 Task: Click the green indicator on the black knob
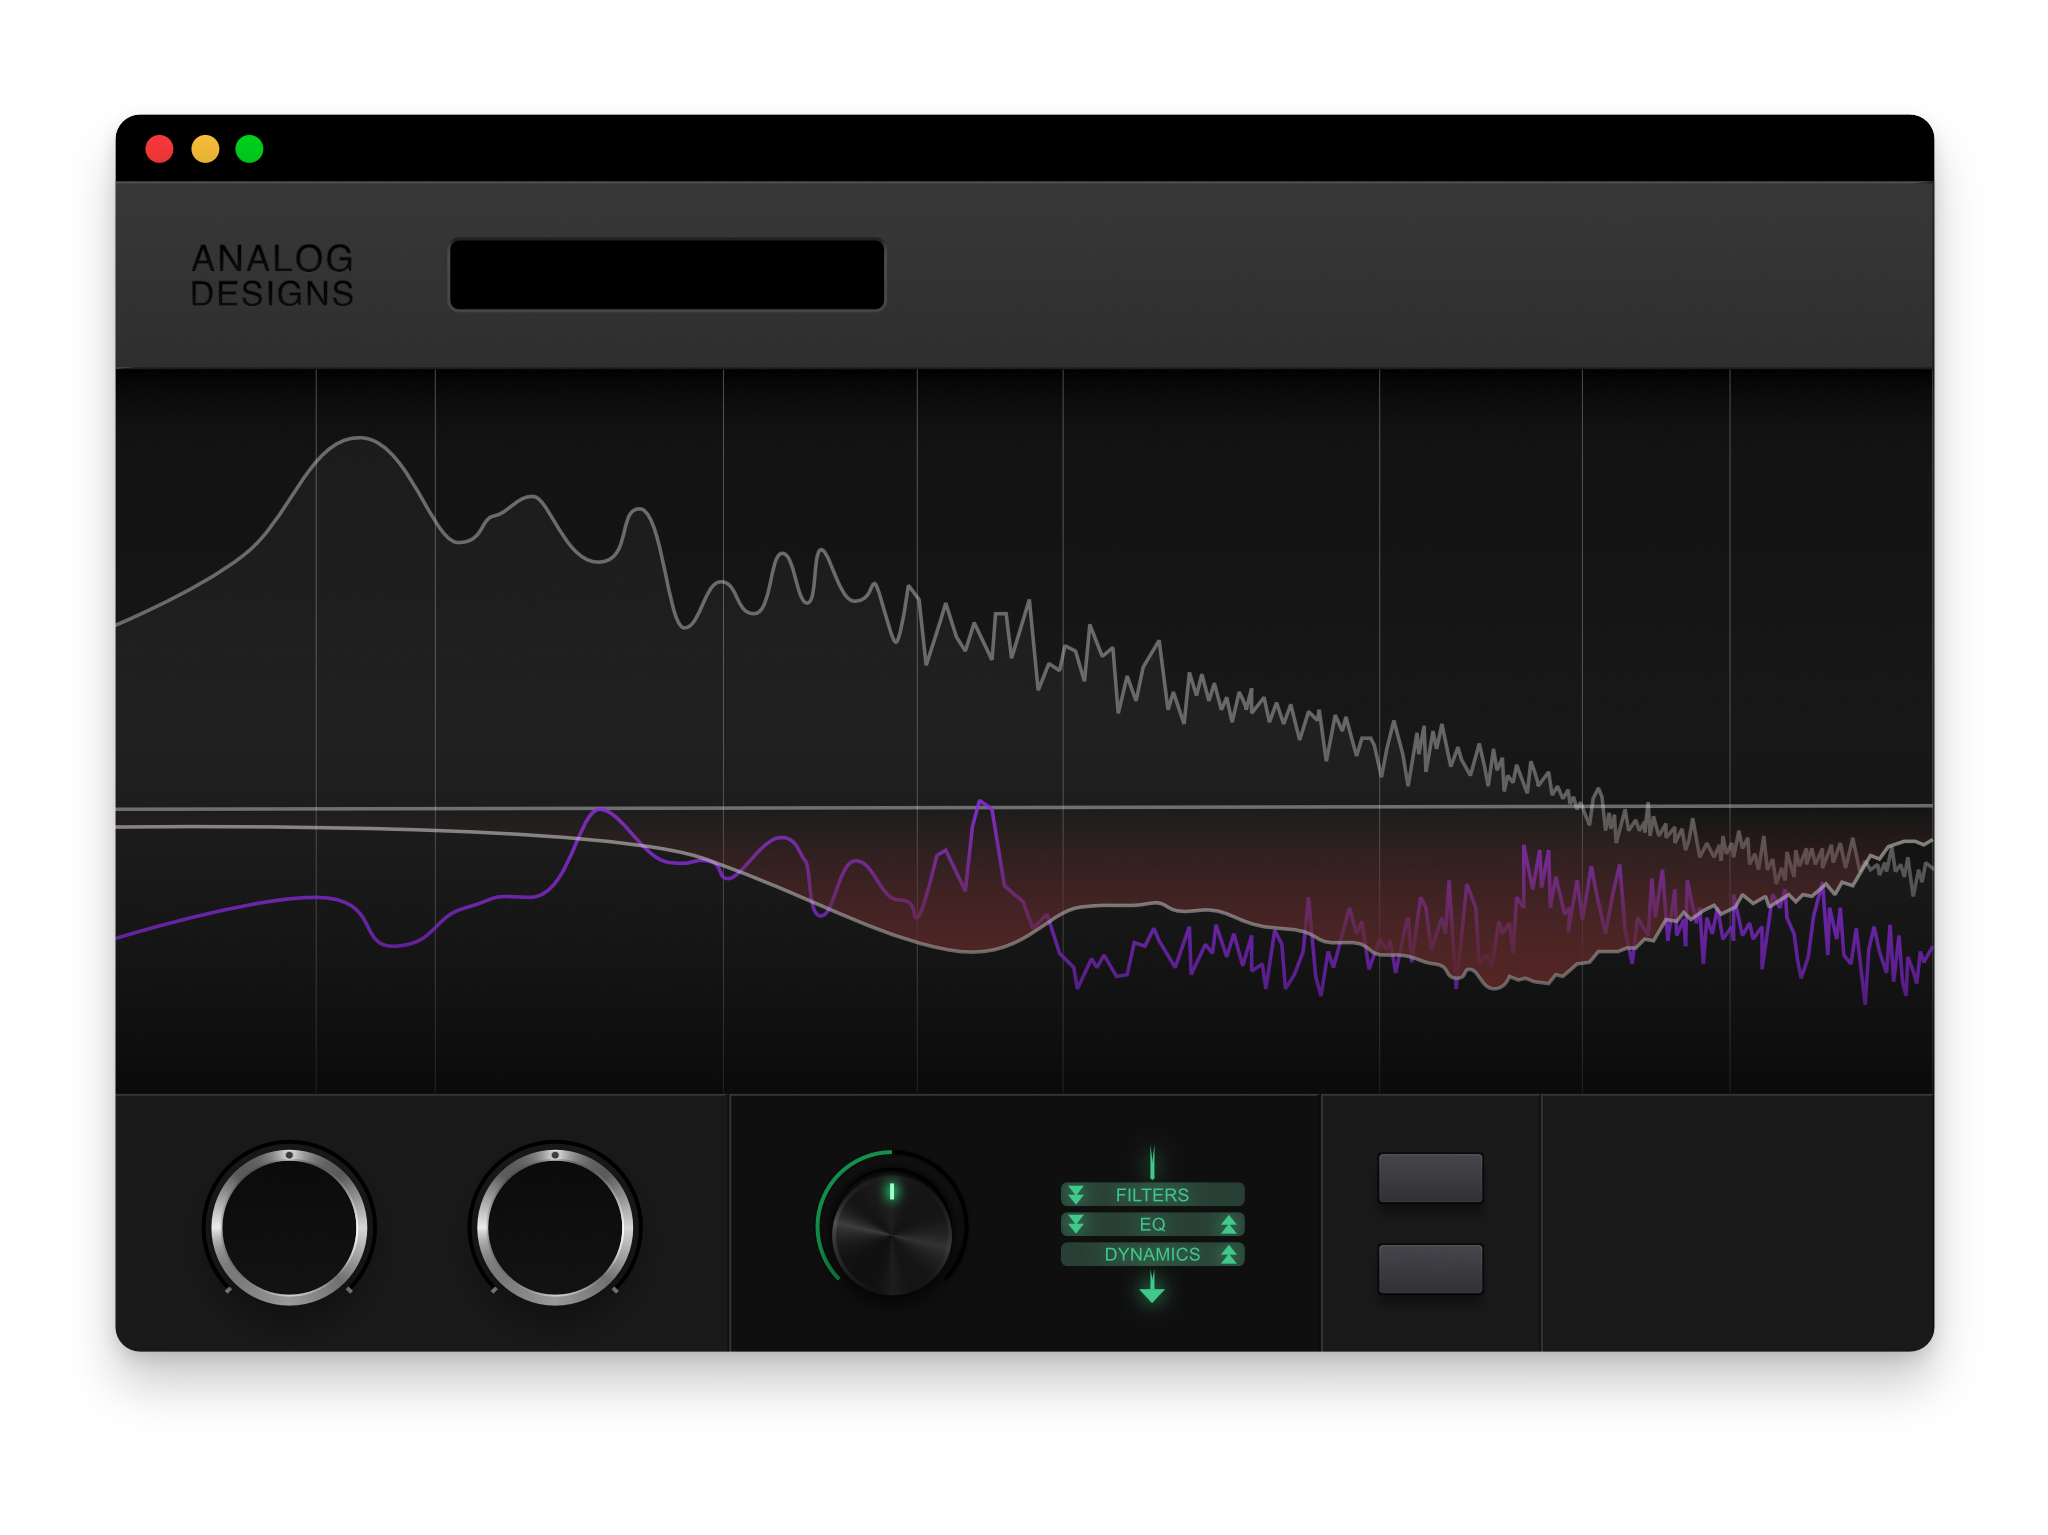[x=892, y=1190]
